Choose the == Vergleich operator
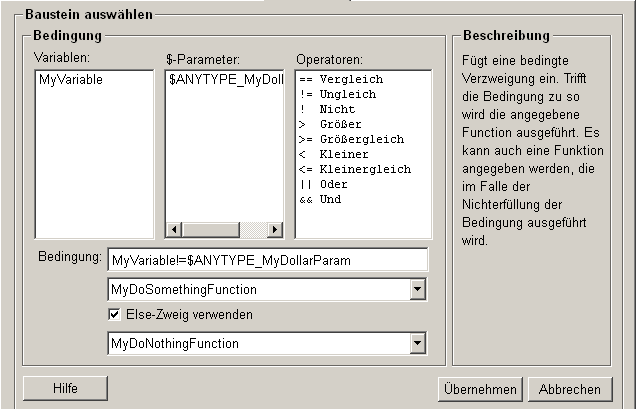The height and width of the screenshot is (409, 636). (340, 80)
